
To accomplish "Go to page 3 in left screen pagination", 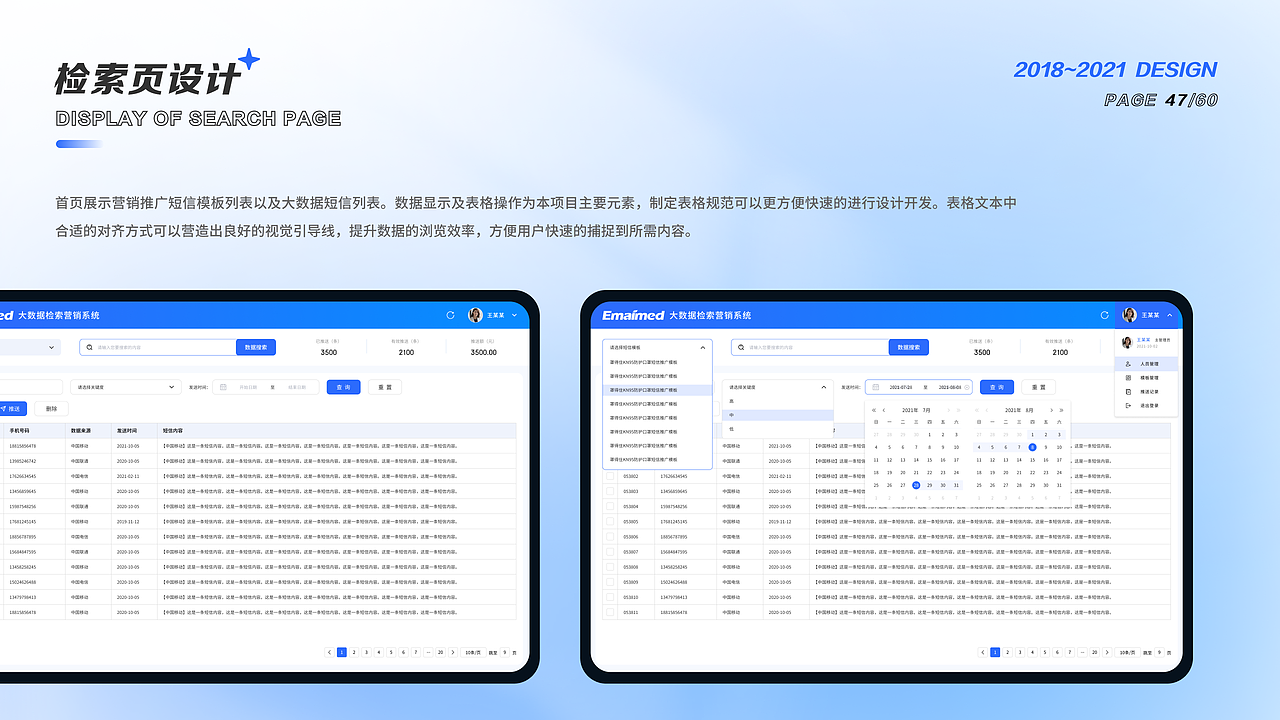I will [366, 652].
